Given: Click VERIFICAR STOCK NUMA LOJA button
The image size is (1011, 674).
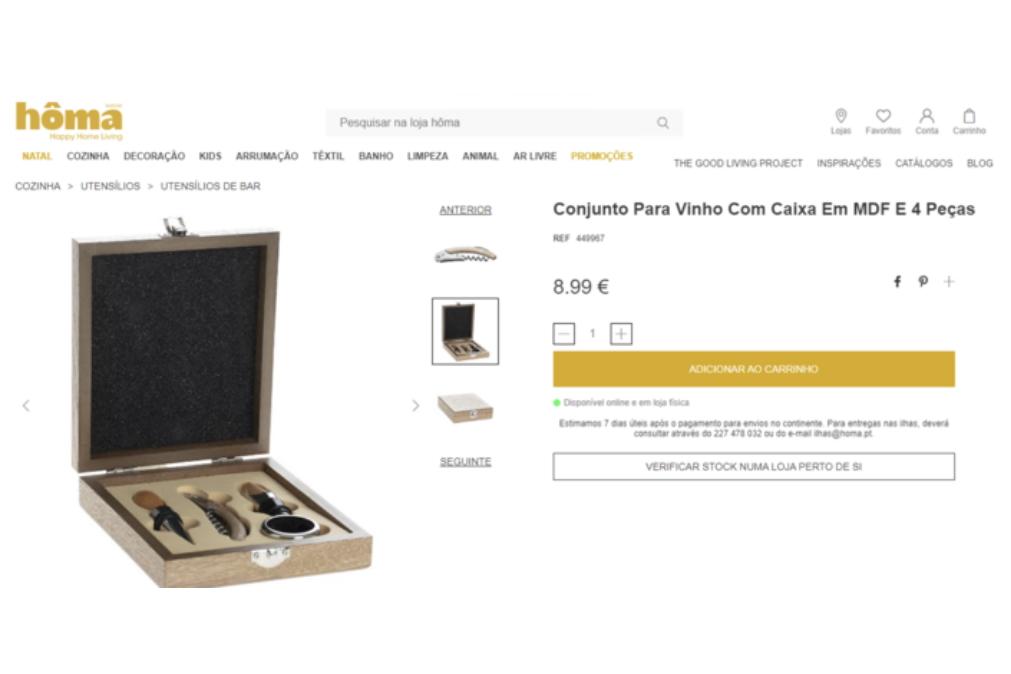Looking at the screenshot, I should pyautogui.click(x=754, y=466).
